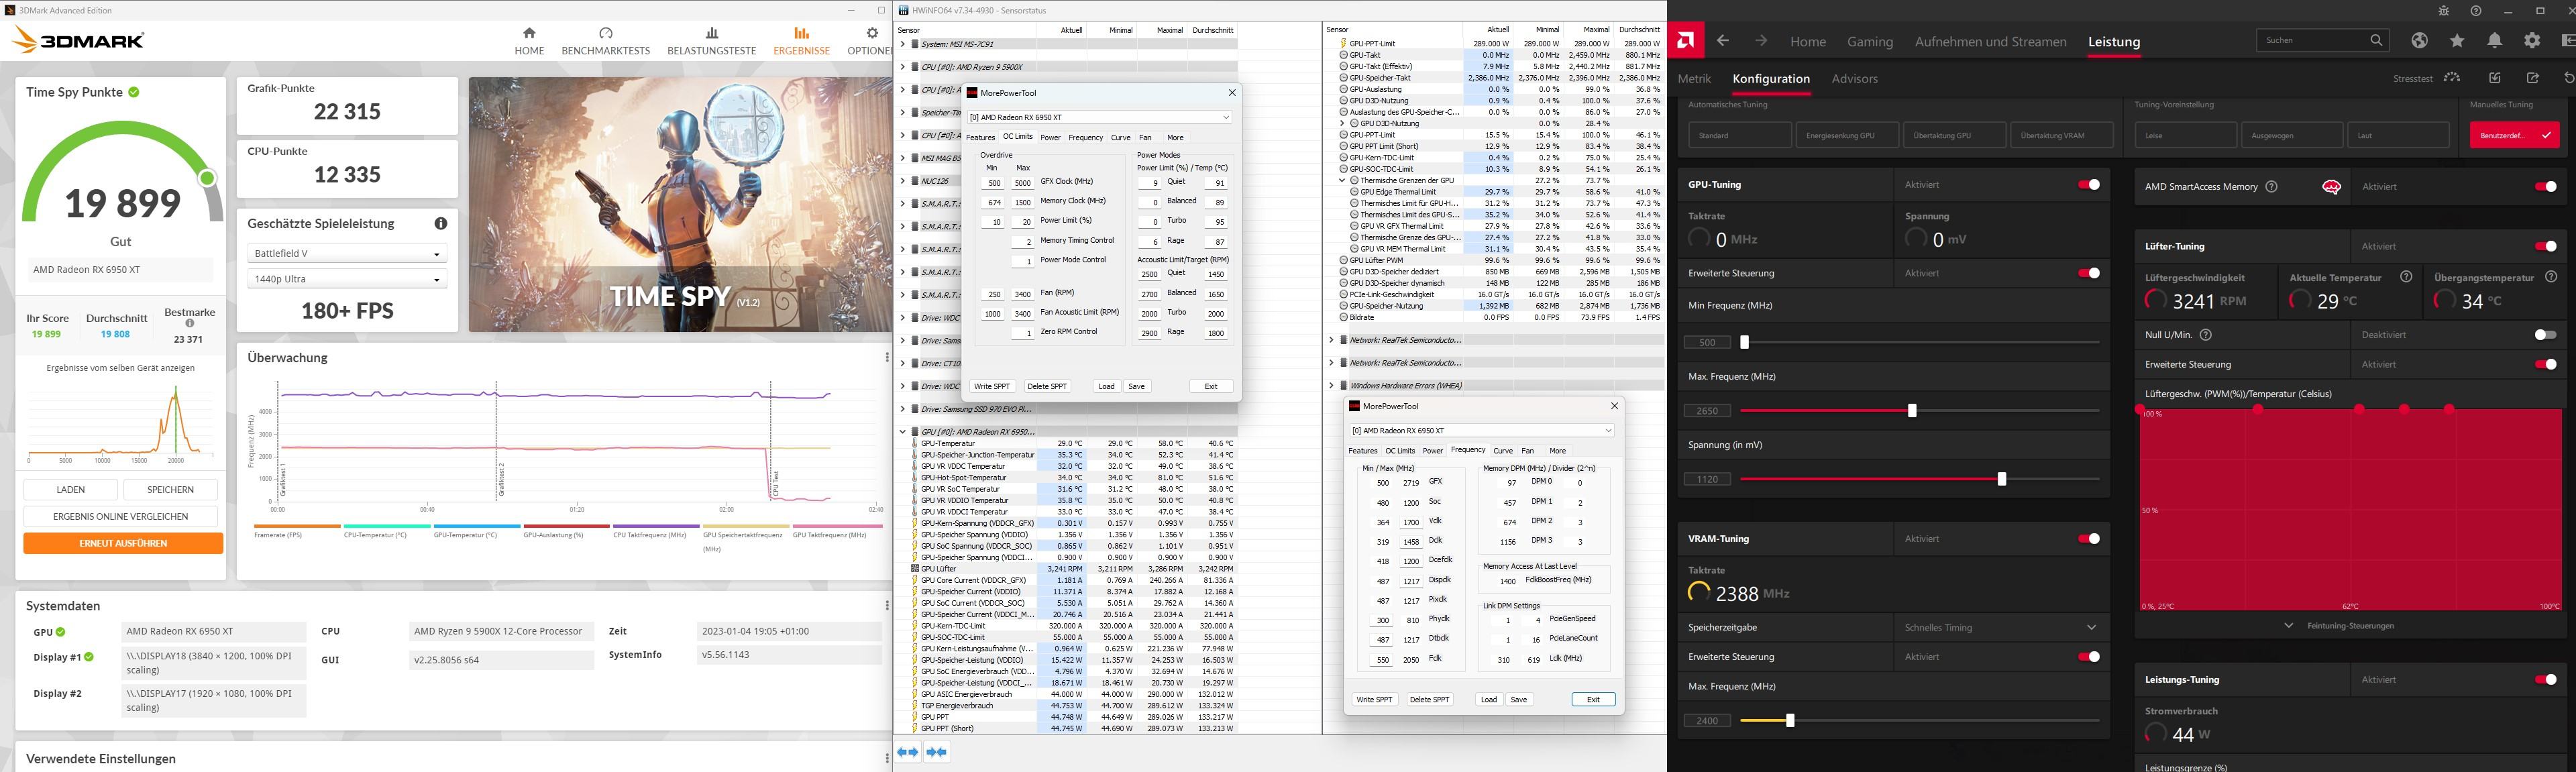Open ERGEBNISSE results icon in 3DMark
Image resolution: width=2576 pixels, height=772 pixels.
pos(801,33)
